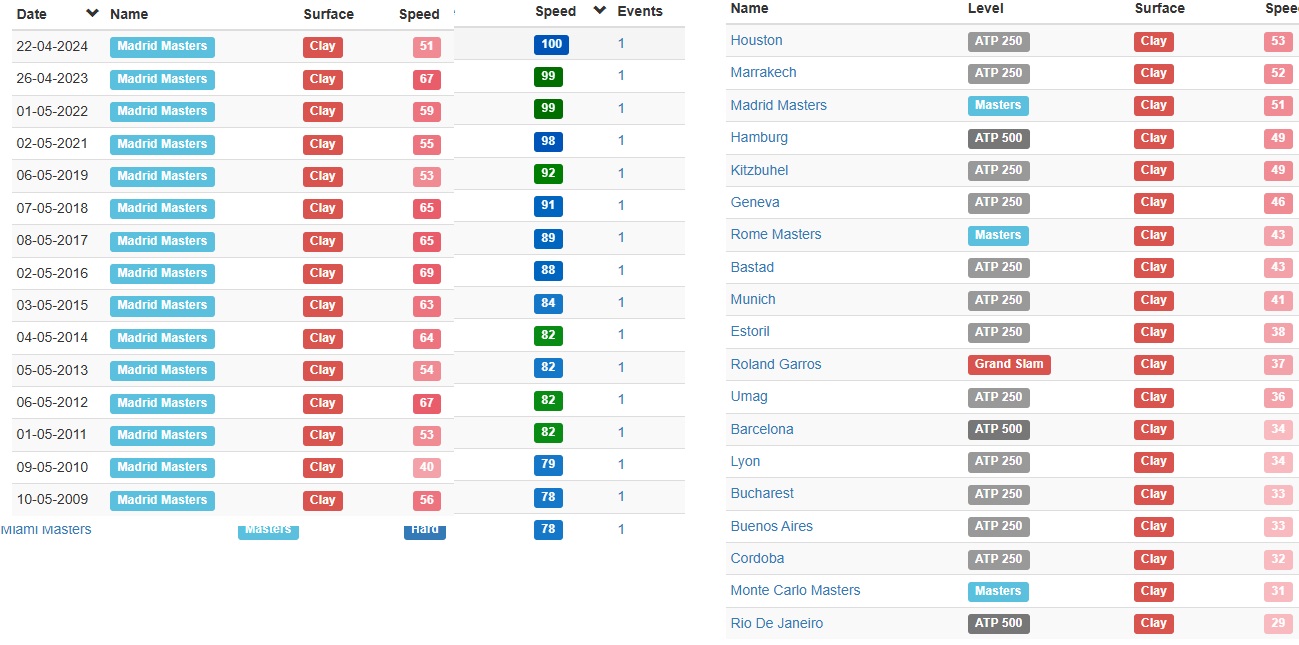Click the Date column header
This screenshot has width=1299, height=645.
click(32, 14)
